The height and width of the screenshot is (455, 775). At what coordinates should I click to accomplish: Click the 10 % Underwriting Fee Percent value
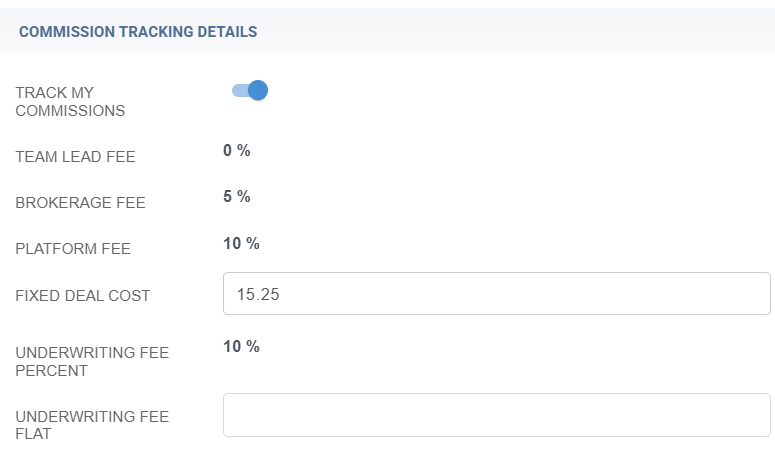tap(241, 347)
